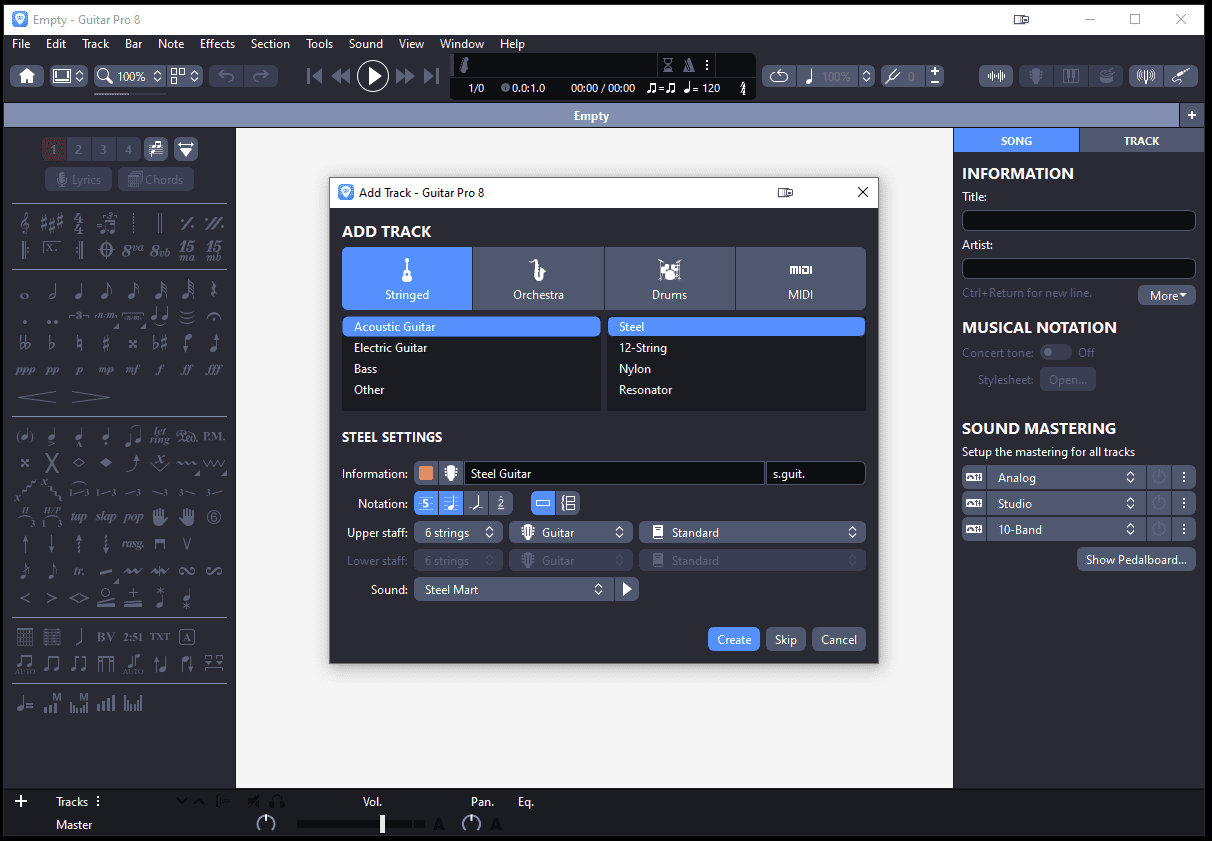Toggle slash notation button in dialog

pyautogui.click(x=476, y=503)
